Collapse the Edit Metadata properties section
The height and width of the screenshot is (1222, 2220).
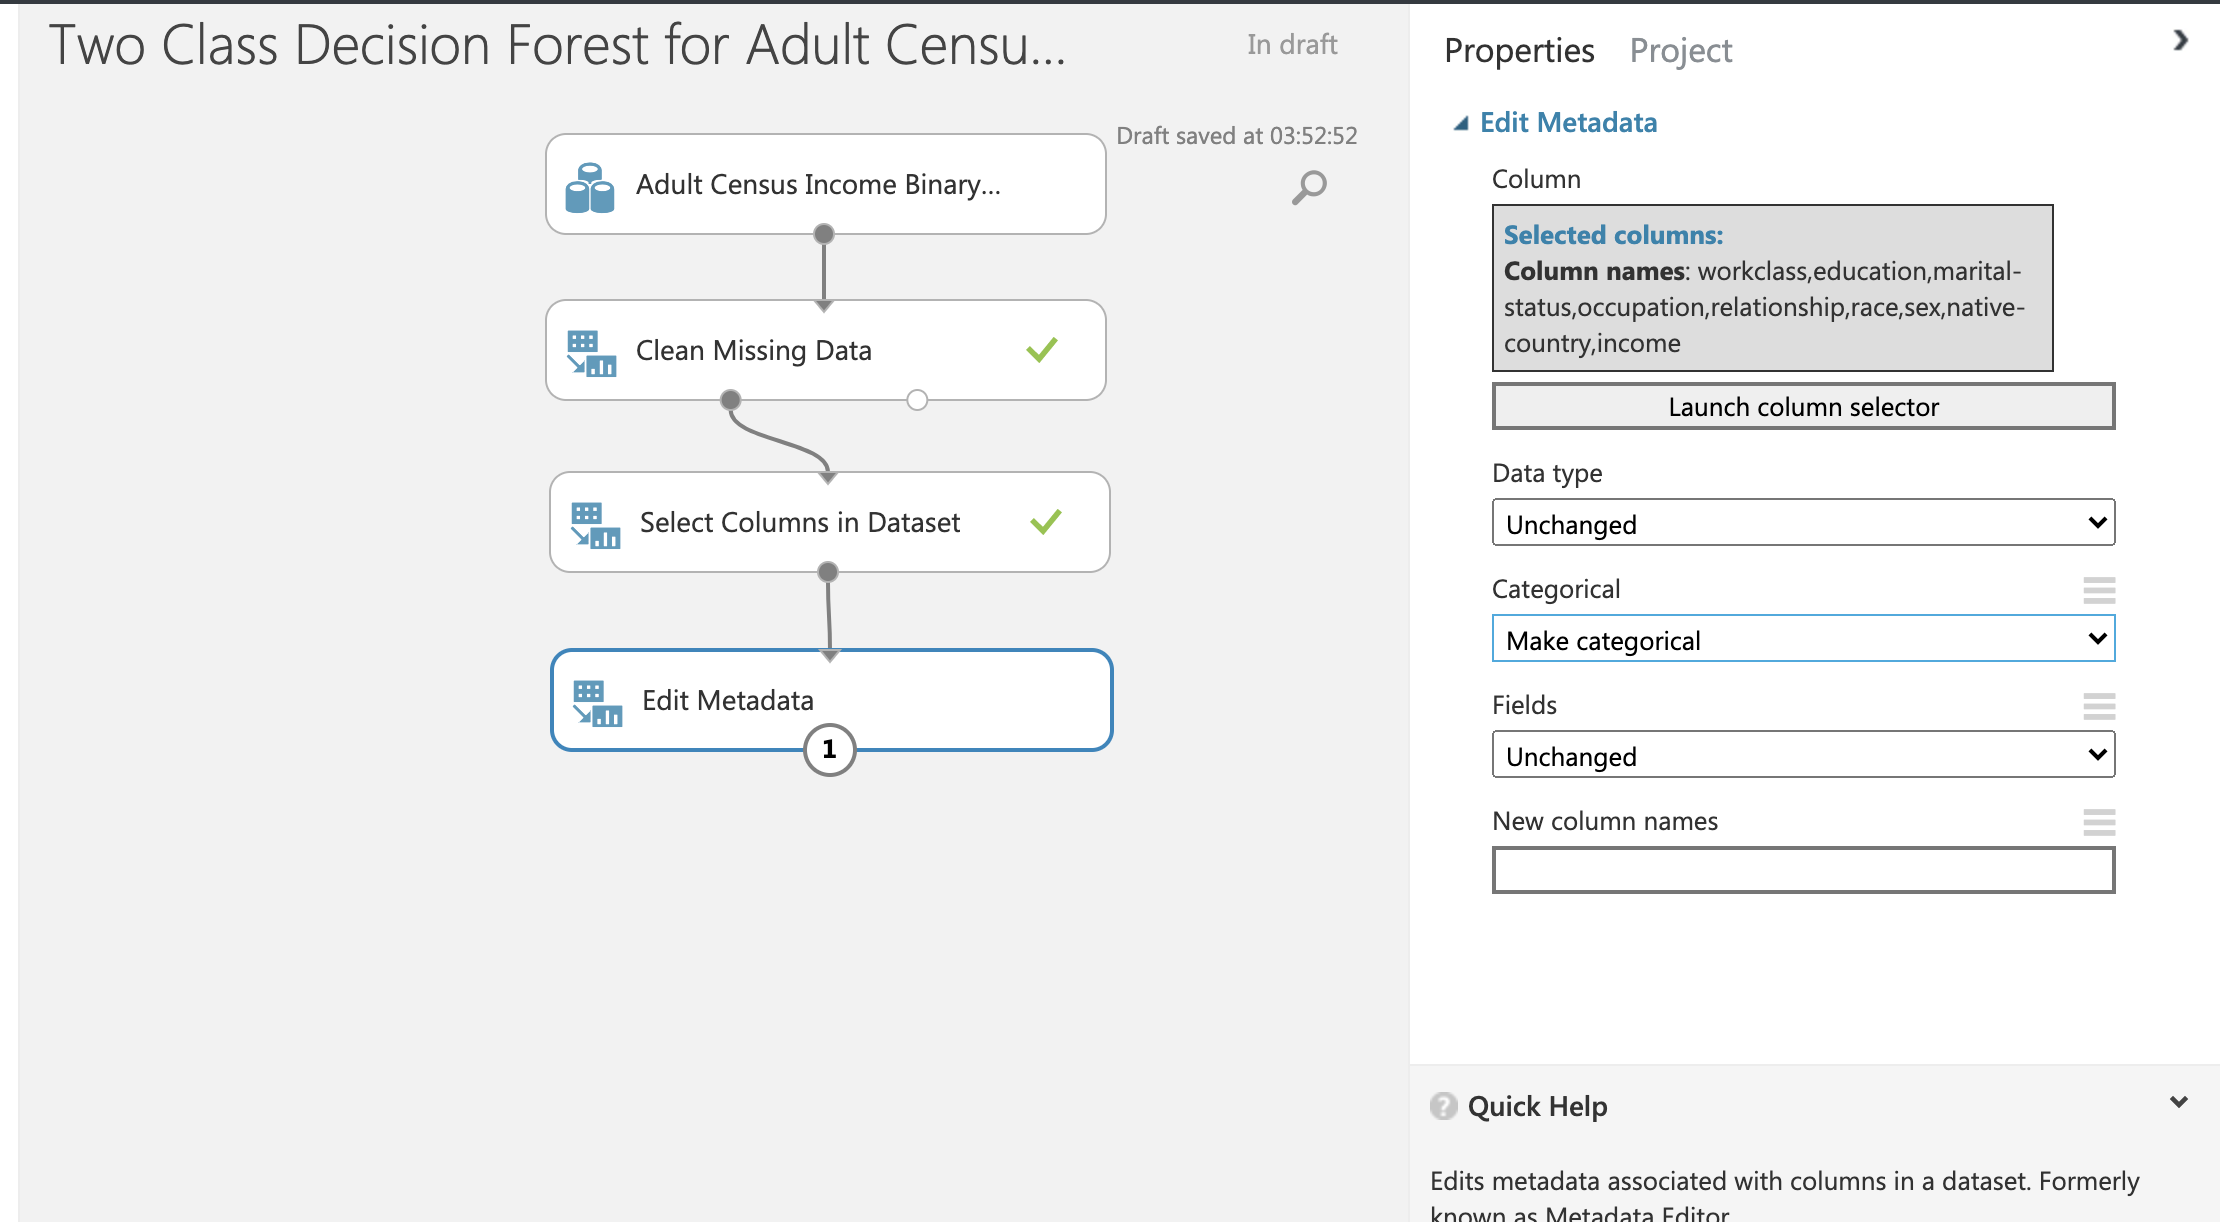click(x=1461, y=121)
